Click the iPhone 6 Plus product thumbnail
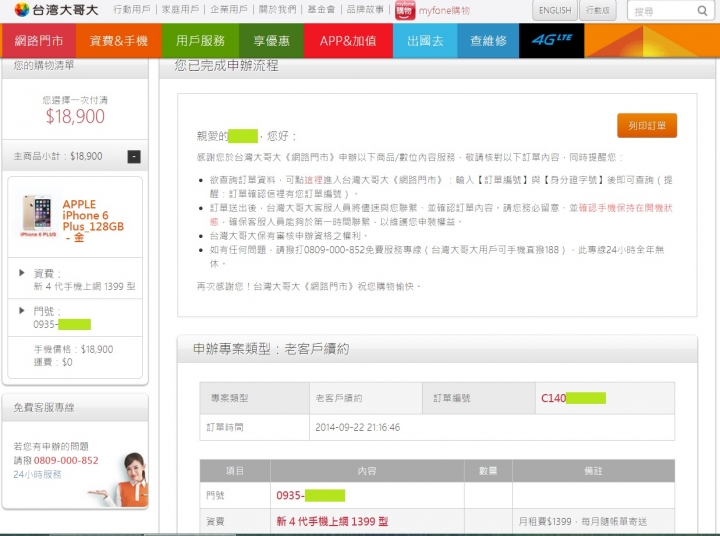Screen dimensions: 720x536 point(39,216)
